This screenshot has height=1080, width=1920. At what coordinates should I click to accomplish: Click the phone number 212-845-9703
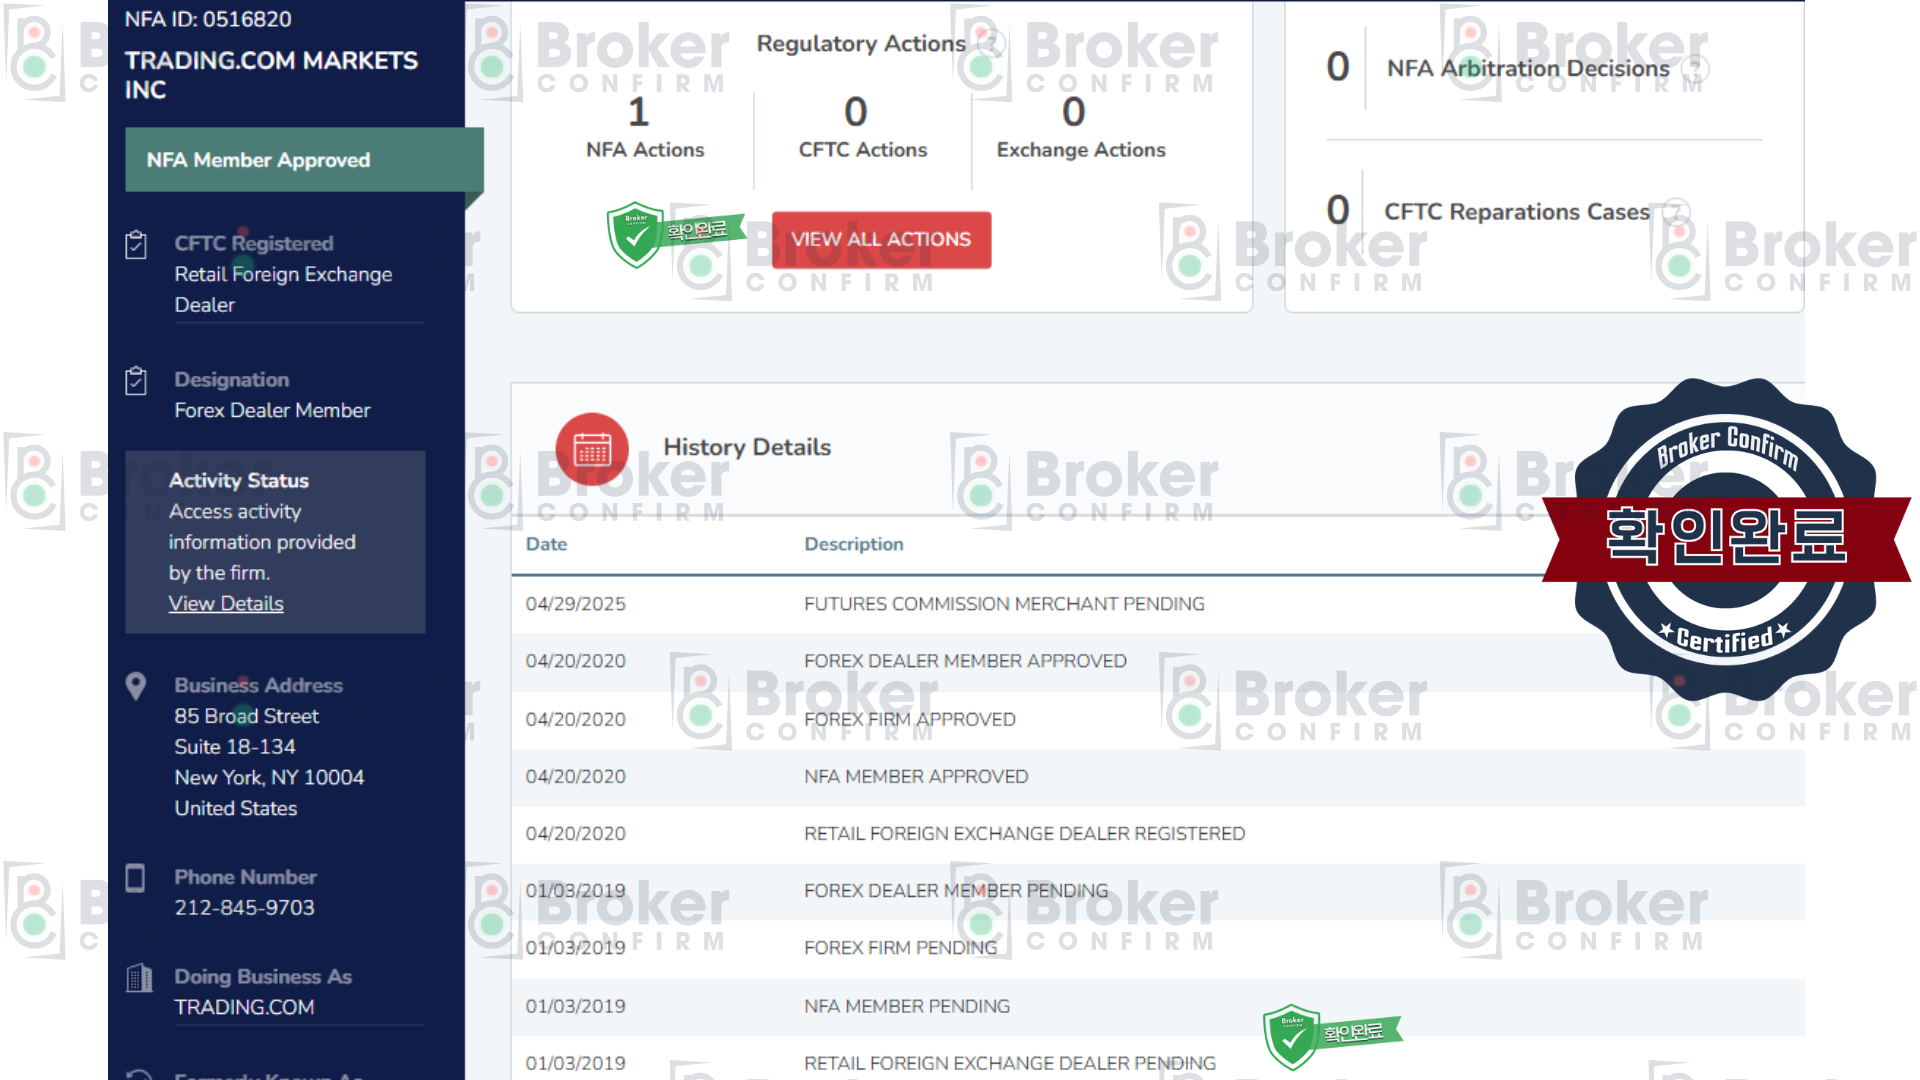pyautogui.click(x=244, y=908)
